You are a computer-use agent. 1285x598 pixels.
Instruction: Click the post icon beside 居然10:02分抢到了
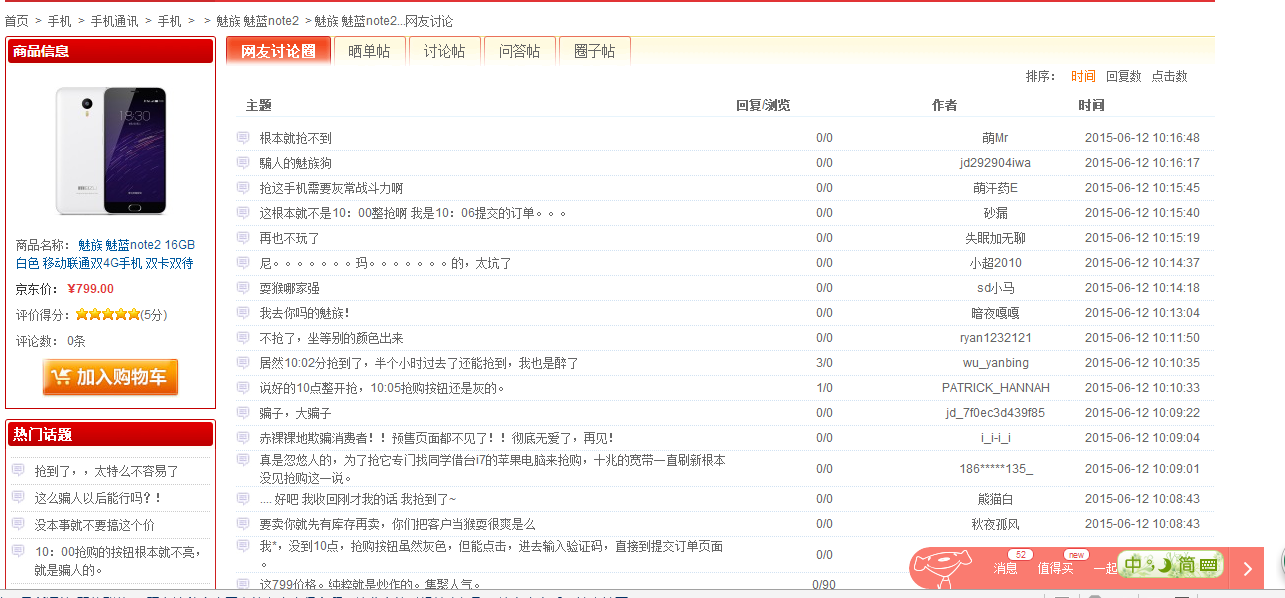click(x=243, y=363)
